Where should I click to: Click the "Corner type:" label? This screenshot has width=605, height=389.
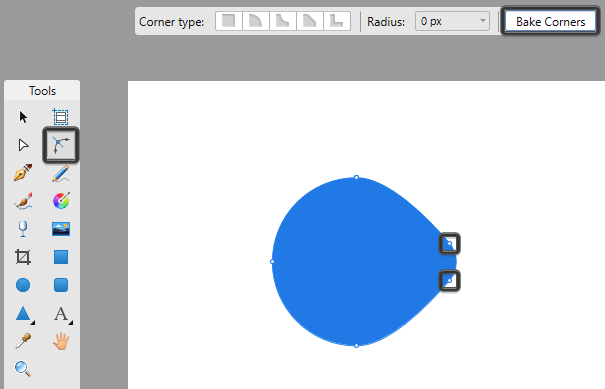pos(171,22)
